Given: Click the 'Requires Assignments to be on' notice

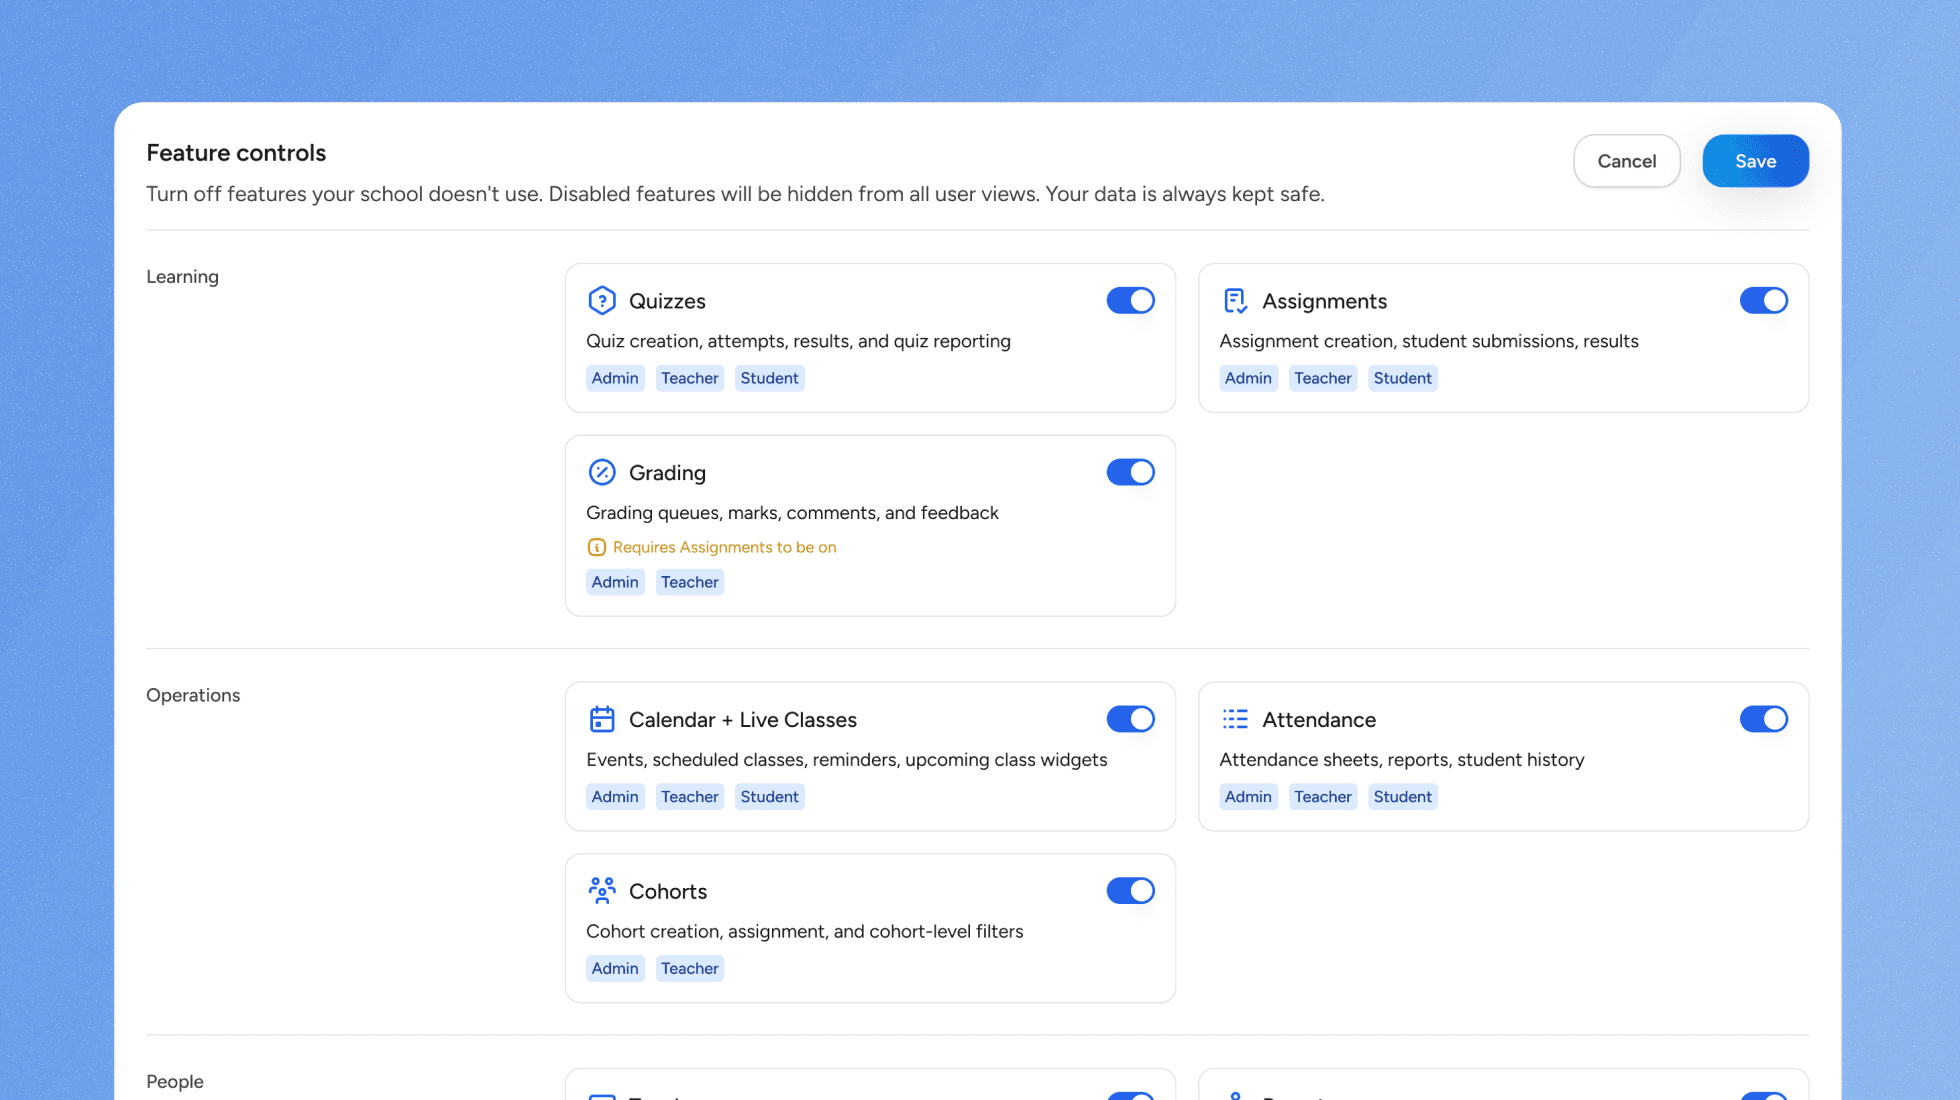Looking at the screenshot, I should (x=724, y=547).
